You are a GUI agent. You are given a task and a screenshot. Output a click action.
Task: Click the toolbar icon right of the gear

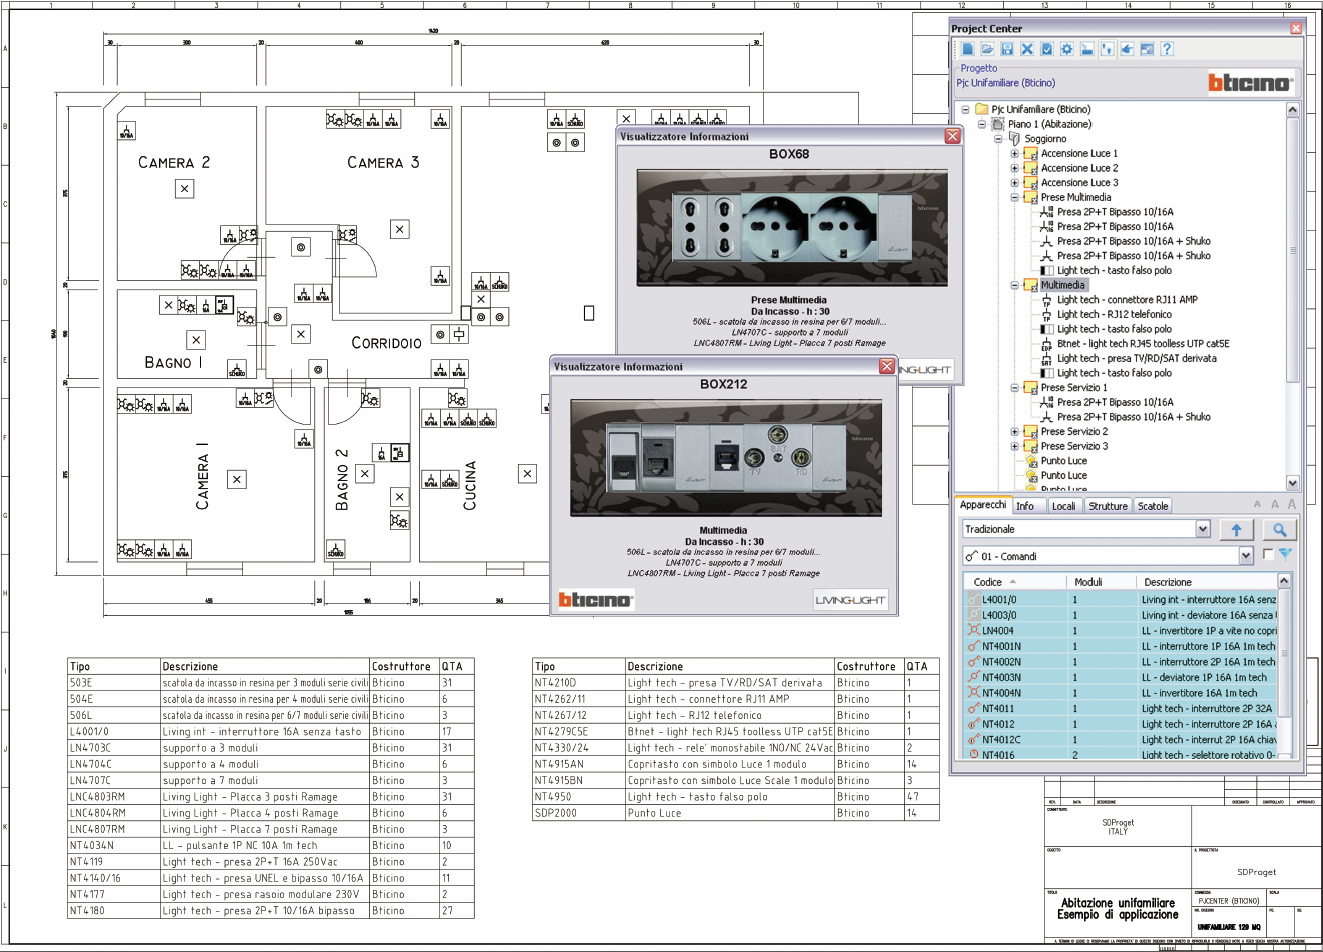pos(1087,49)
